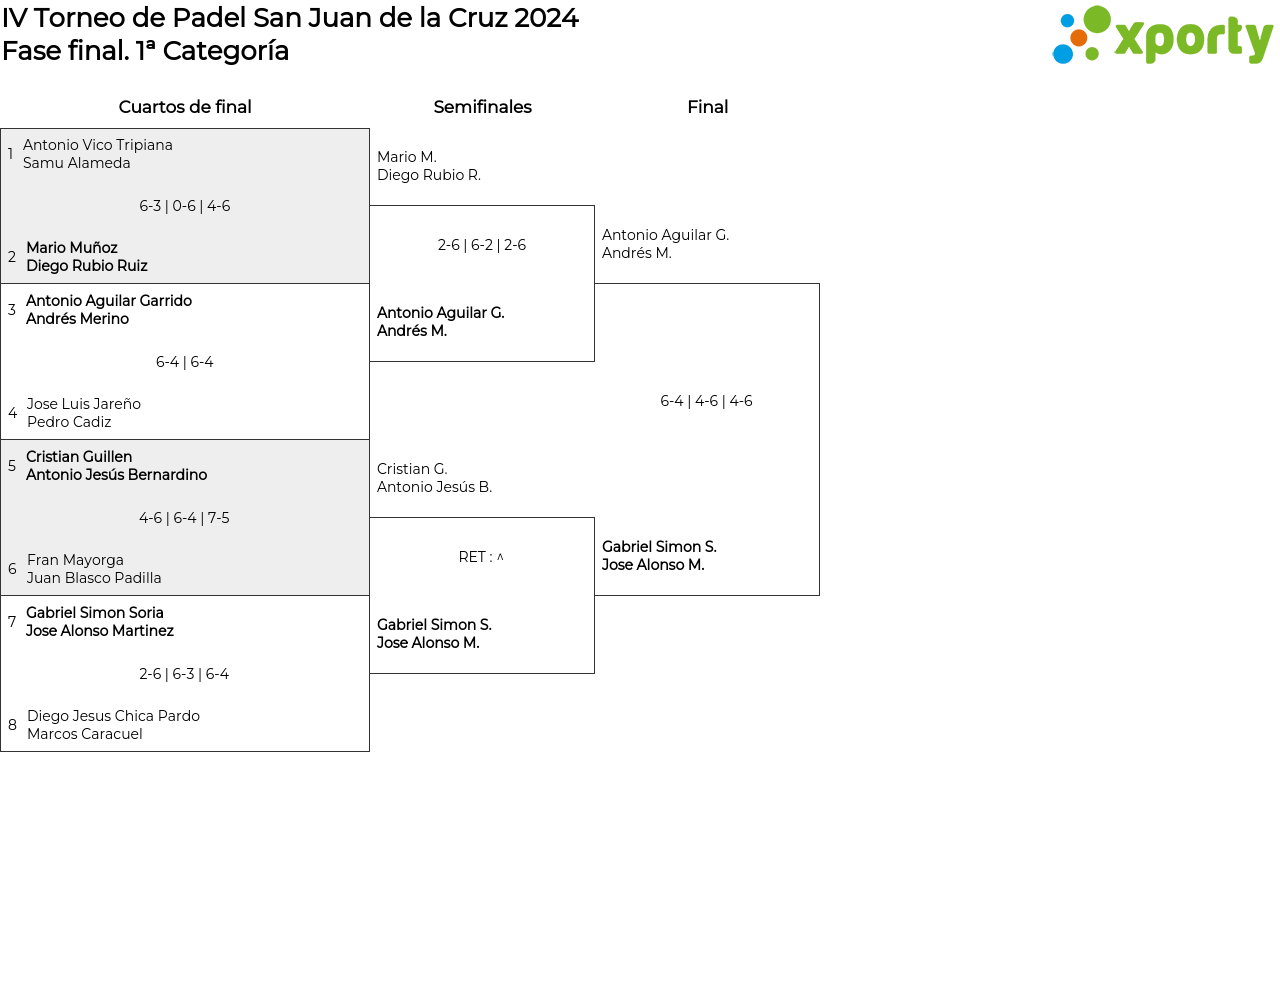The width and height of the screenshot is (1280, 982).
Task: Click Fran Mayorga and Juan Blasco Padilla
Action: [94, 569]
